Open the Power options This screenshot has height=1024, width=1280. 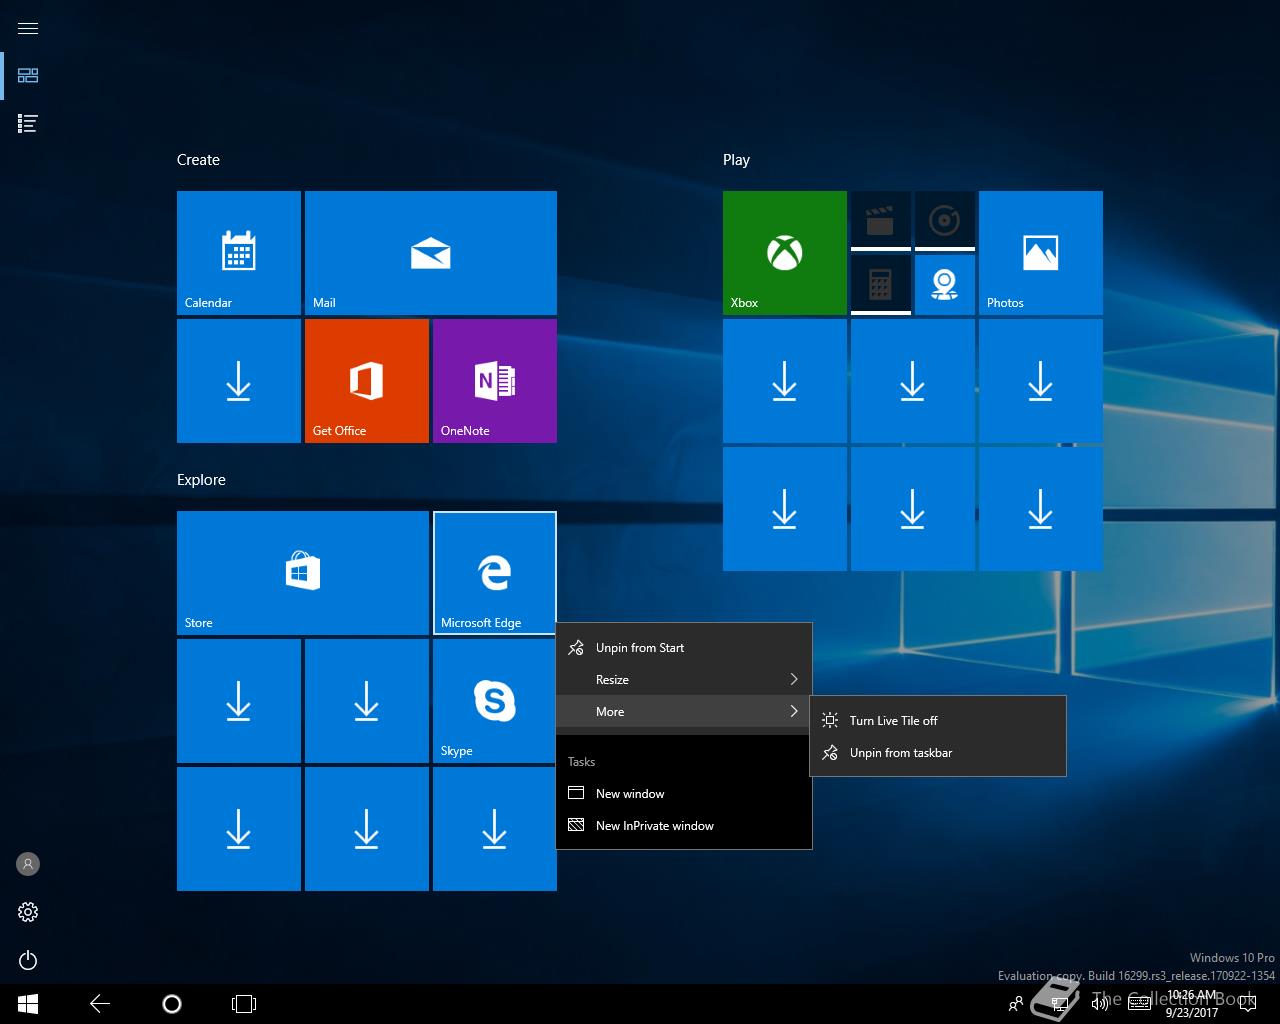(x=28, y=960)
